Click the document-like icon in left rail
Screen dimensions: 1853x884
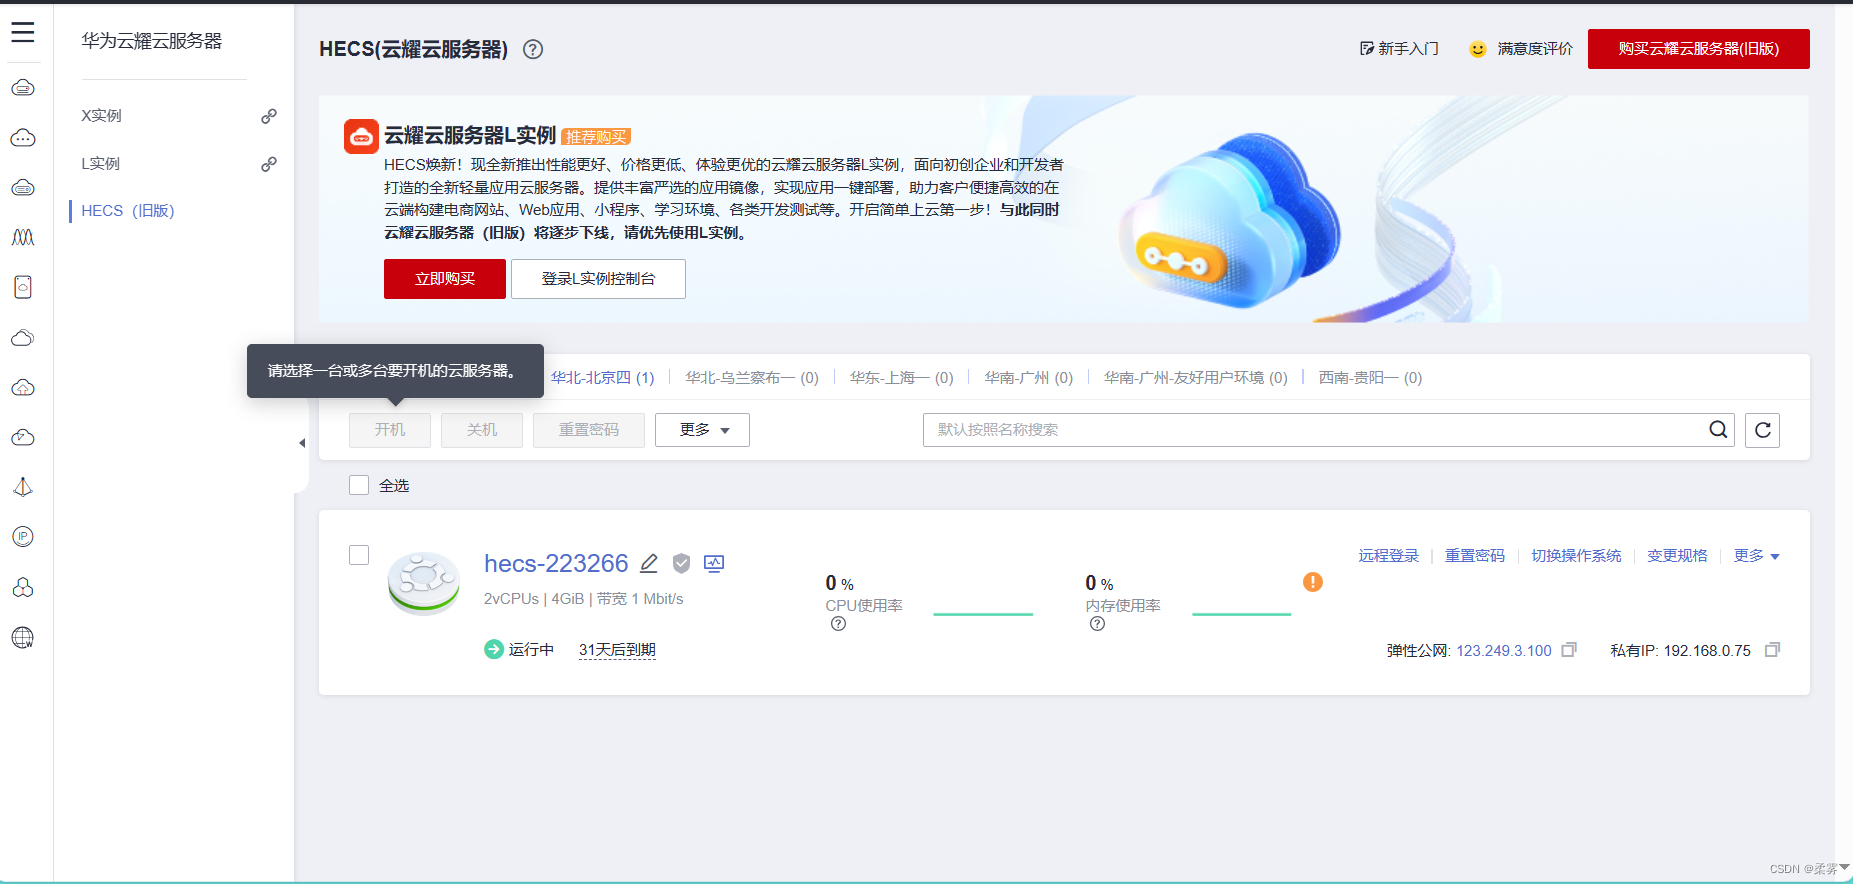(x=23, y=288)
